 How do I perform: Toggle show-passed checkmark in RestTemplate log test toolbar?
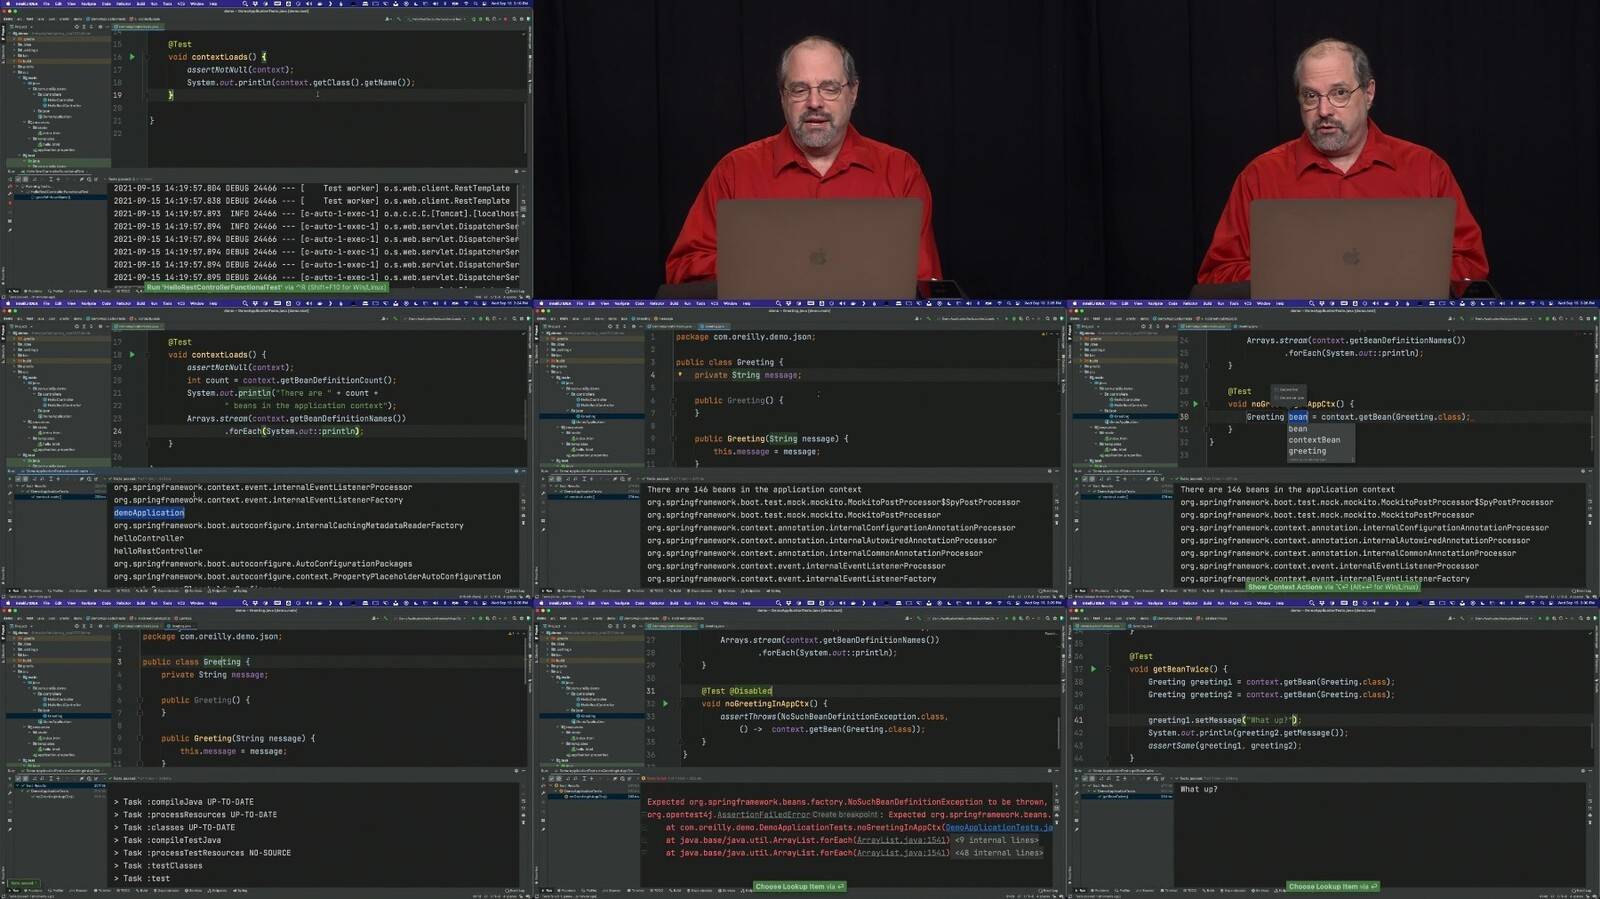(x=17, y=179)
